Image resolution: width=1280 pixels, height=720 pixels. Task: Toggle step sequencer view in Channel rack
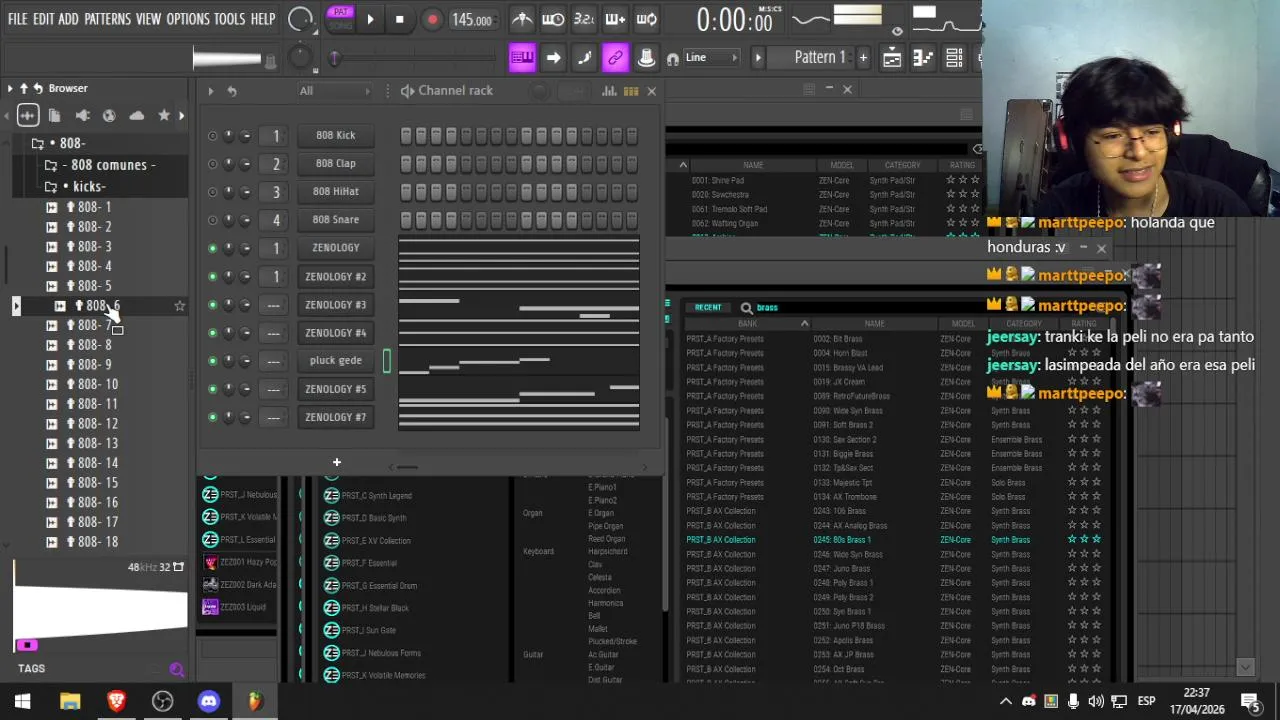click(x=631, y=91)
